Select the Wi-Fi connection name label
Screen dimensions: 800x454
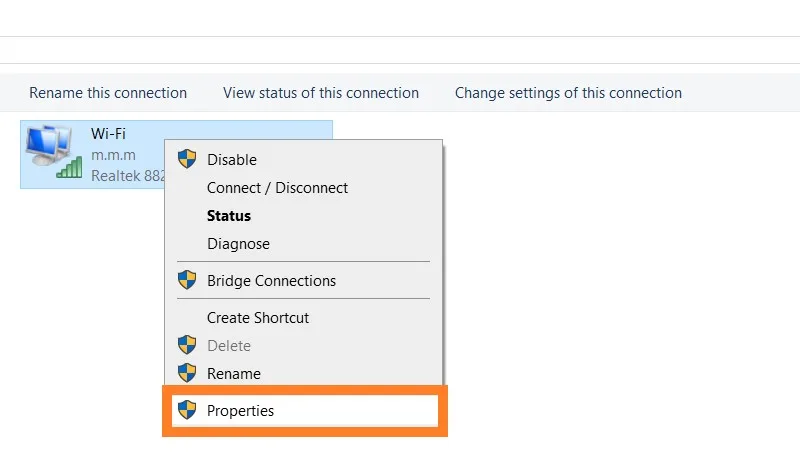click(108, 134)
